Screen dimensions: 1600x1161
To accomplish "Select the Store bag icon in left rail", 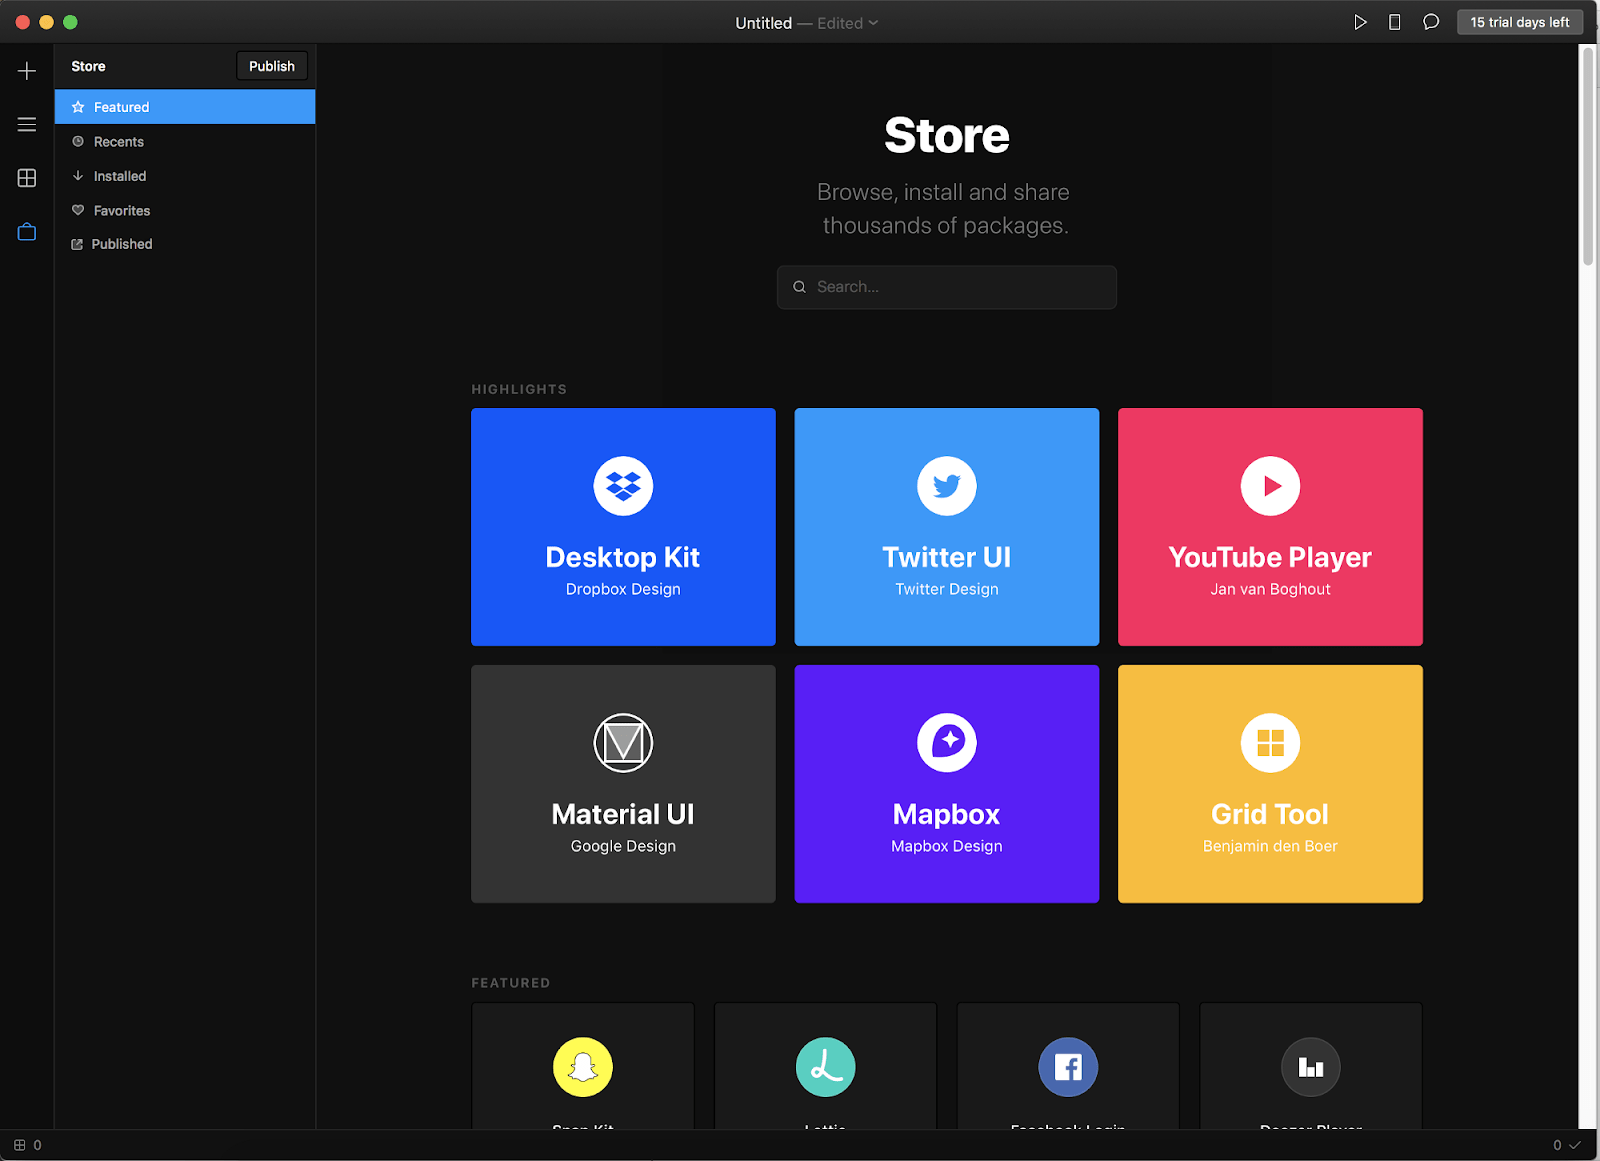I will click(x=27, y=232).
